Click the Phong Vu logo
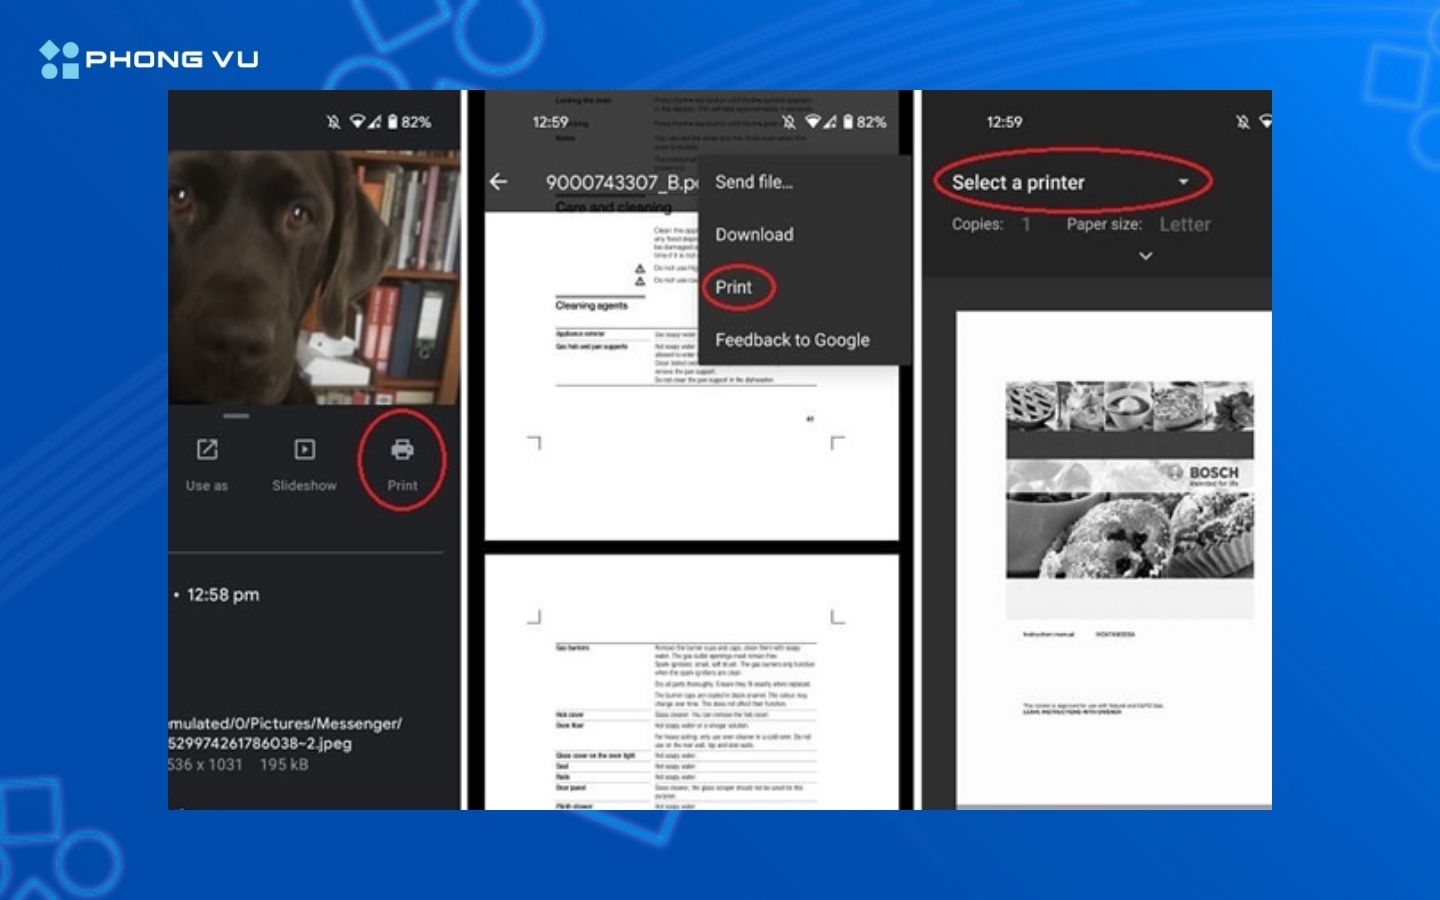This screenshot has height=900, width=1440. coord(149,60)
